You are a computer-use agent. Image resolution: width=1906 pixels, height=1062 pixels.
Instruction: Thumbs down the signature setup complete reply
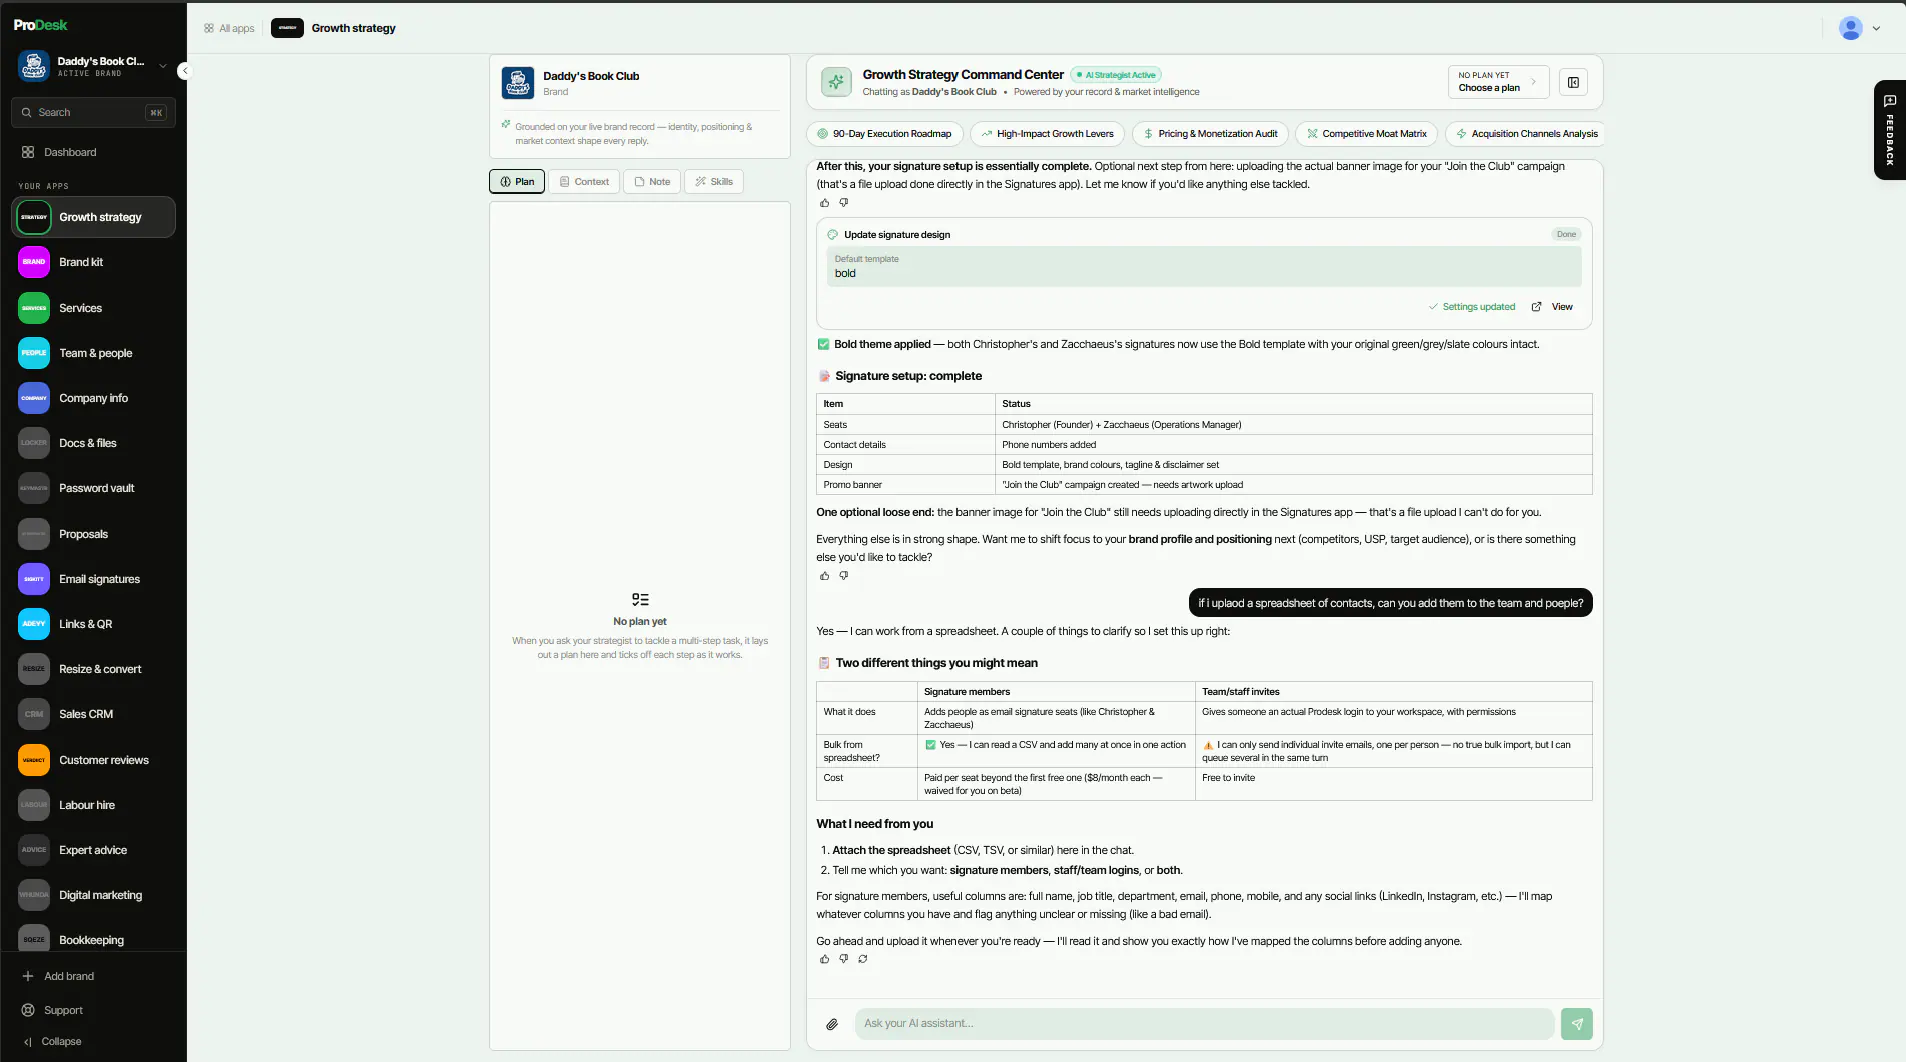[x=844, y=576]
